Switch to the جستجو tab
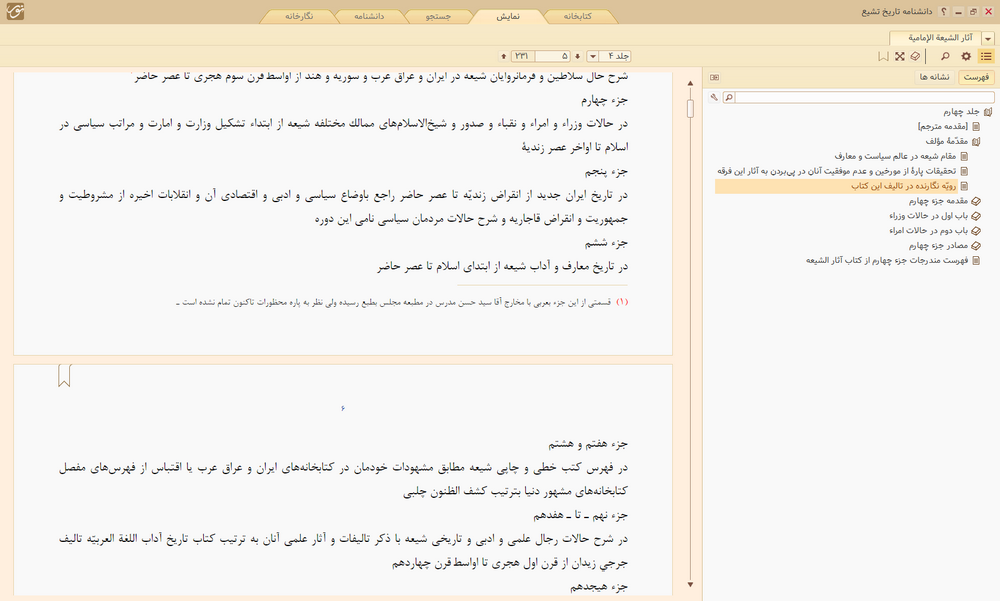 coord(439,17)
